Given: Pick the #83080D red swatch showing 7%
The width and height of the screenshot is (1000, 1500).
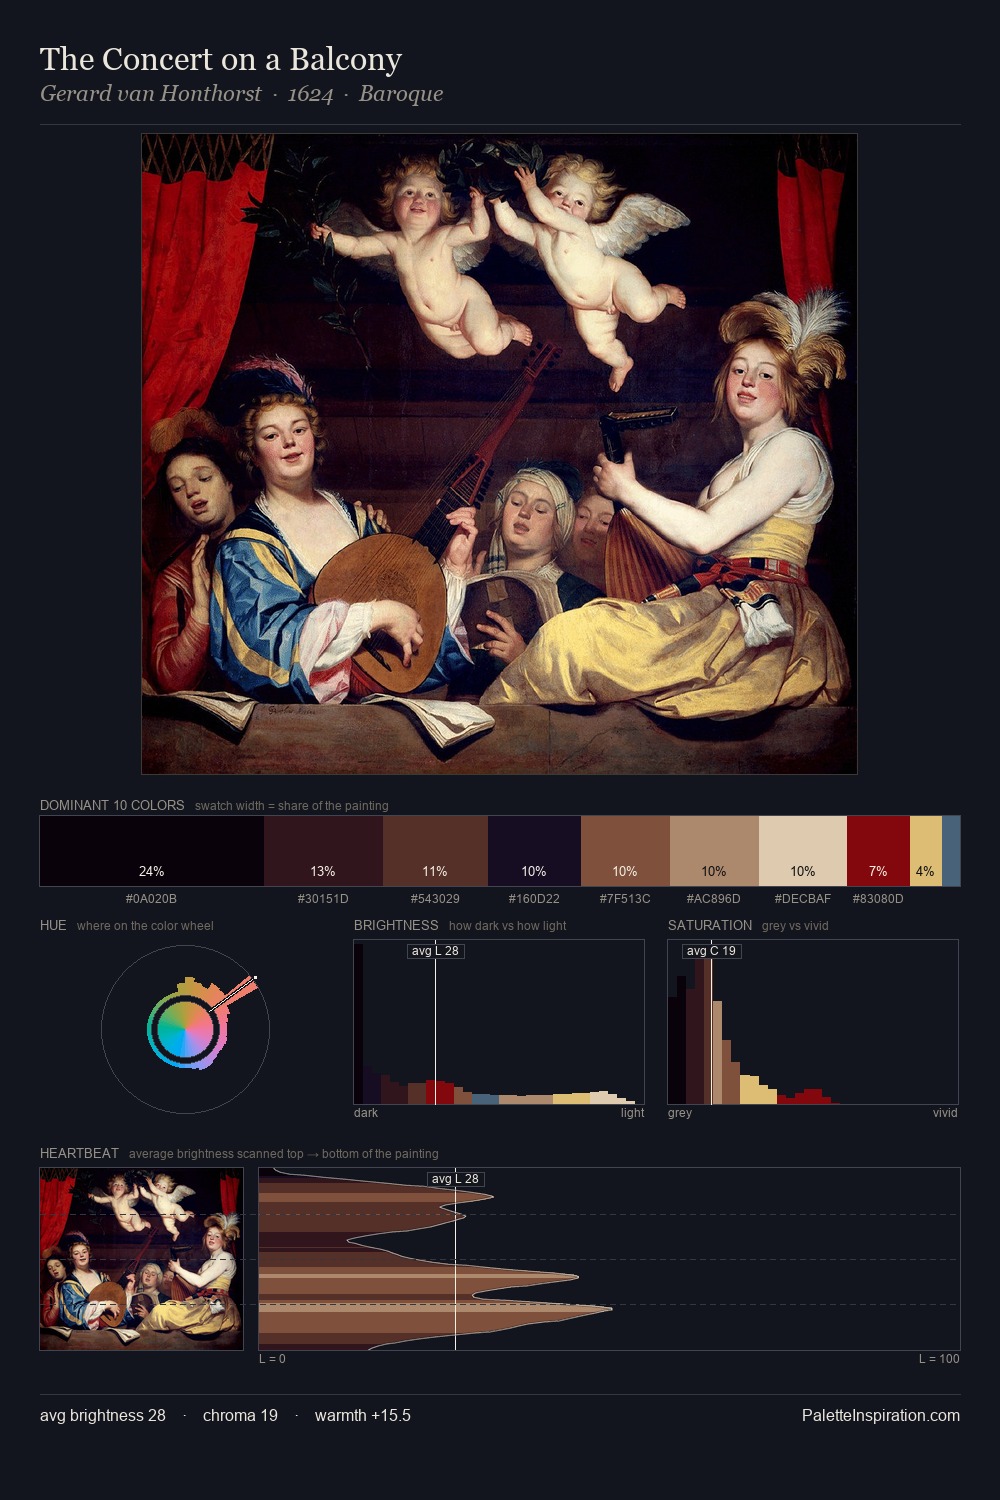Looking at the screenshot, I should point(878,851).
